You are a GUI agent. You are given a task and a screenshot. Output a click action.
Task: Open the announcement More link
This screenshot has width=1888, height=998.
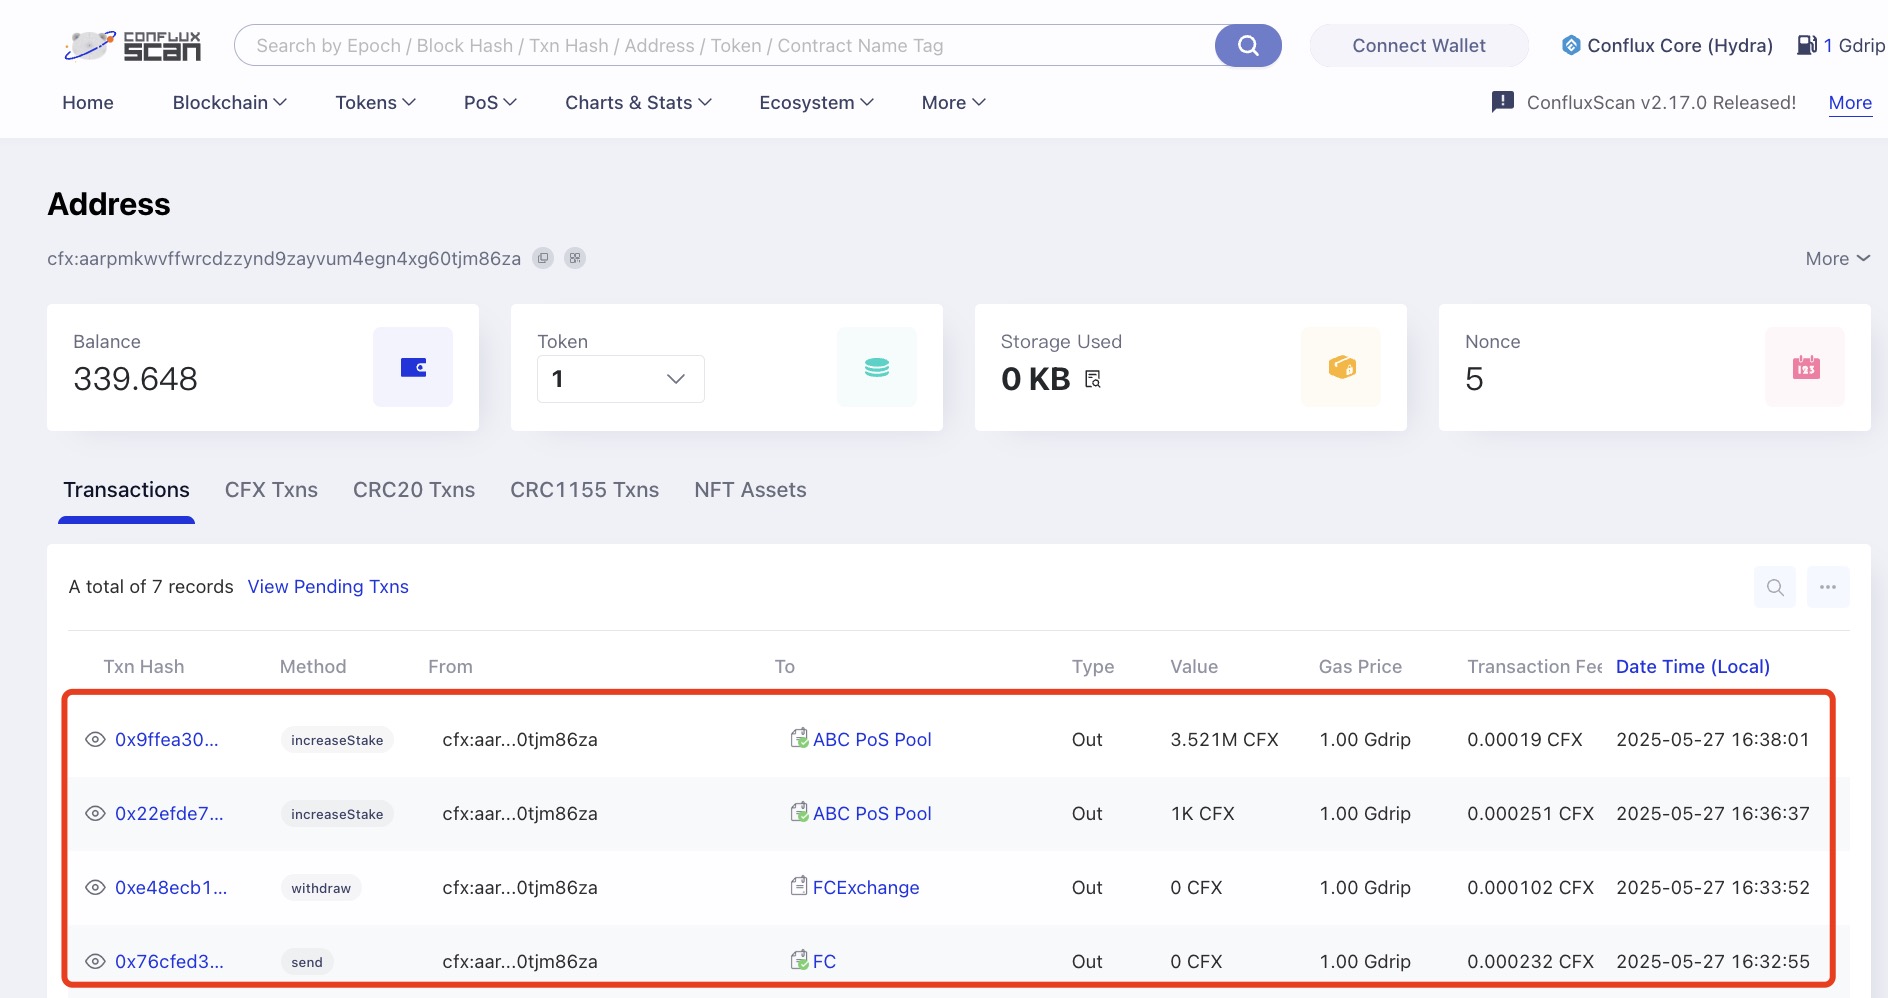click(1850, 102)
